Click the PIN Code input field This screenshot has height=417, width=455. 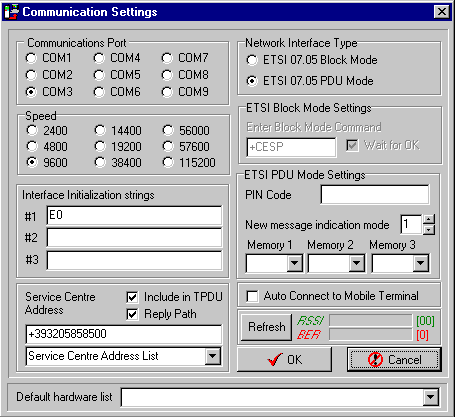tap(375, 195)
